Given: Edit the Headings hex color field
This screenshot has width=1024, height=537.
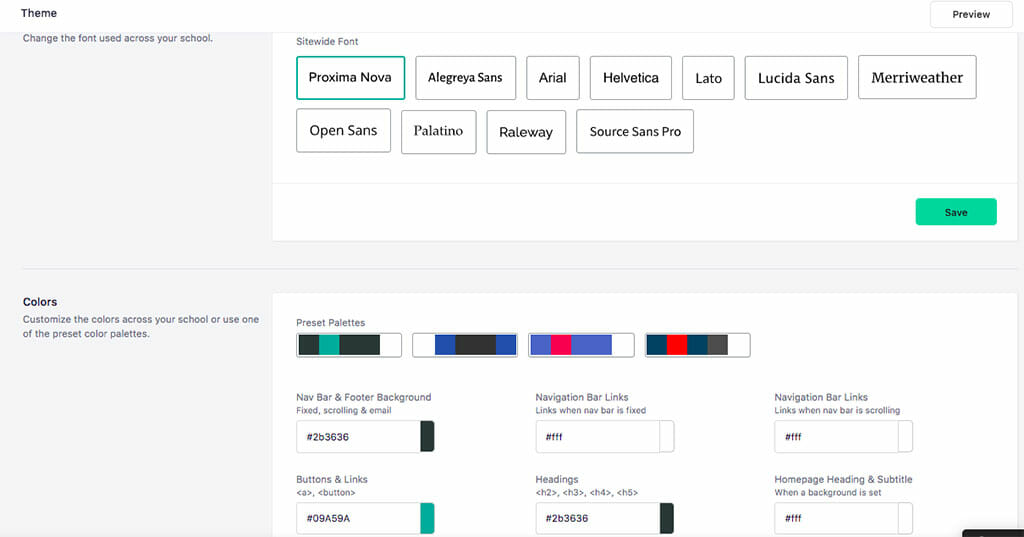Looking at the screenshot, I should (598, 518).
